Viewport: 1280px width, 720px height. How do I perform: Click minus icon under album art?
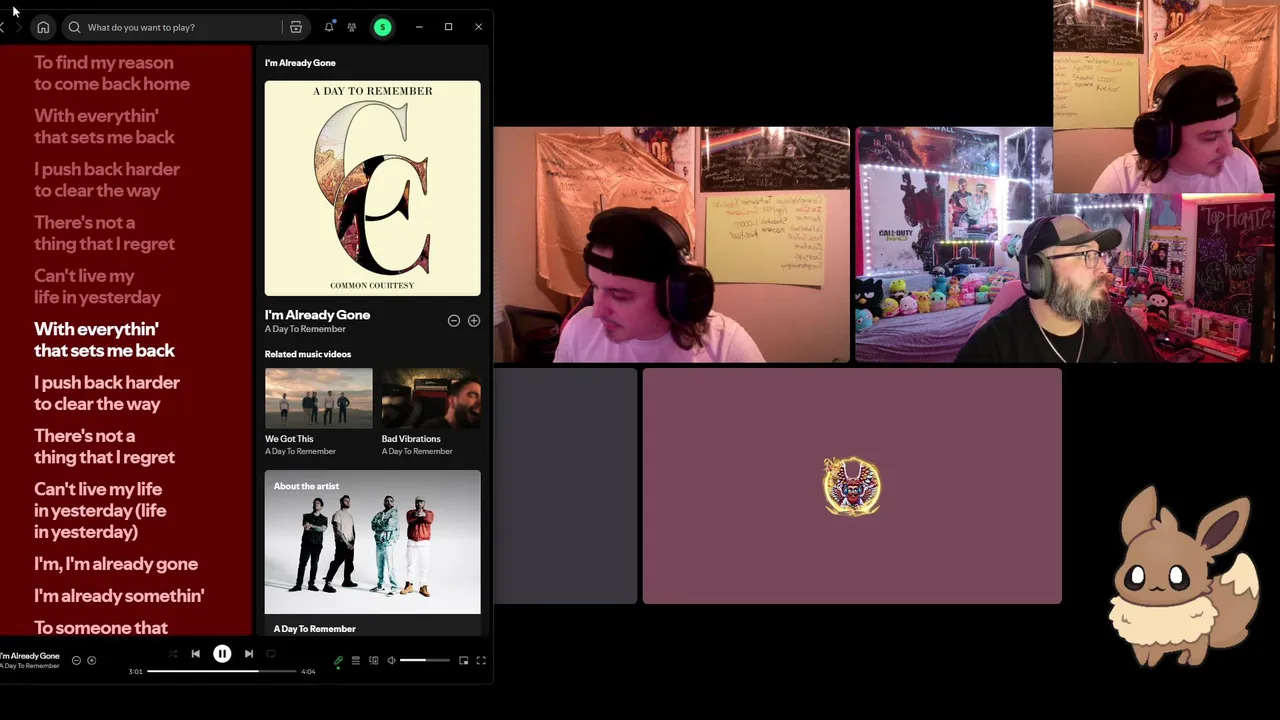[x=454, y=321]
